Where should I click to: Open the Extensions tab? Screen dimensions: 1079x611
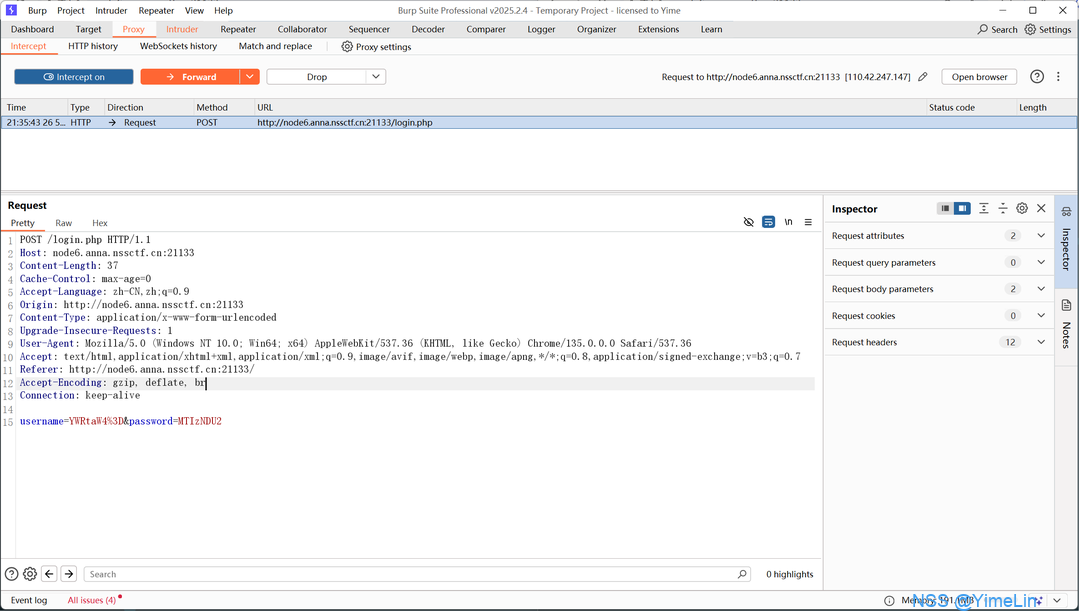658,30
